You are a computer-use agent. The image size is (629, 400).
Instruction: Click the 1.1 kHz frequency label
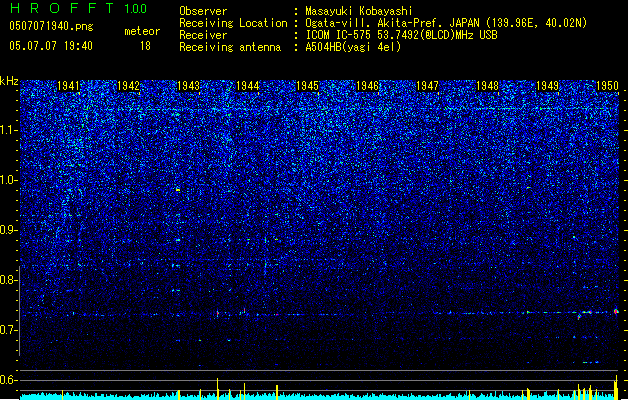(x=9, y=130)
